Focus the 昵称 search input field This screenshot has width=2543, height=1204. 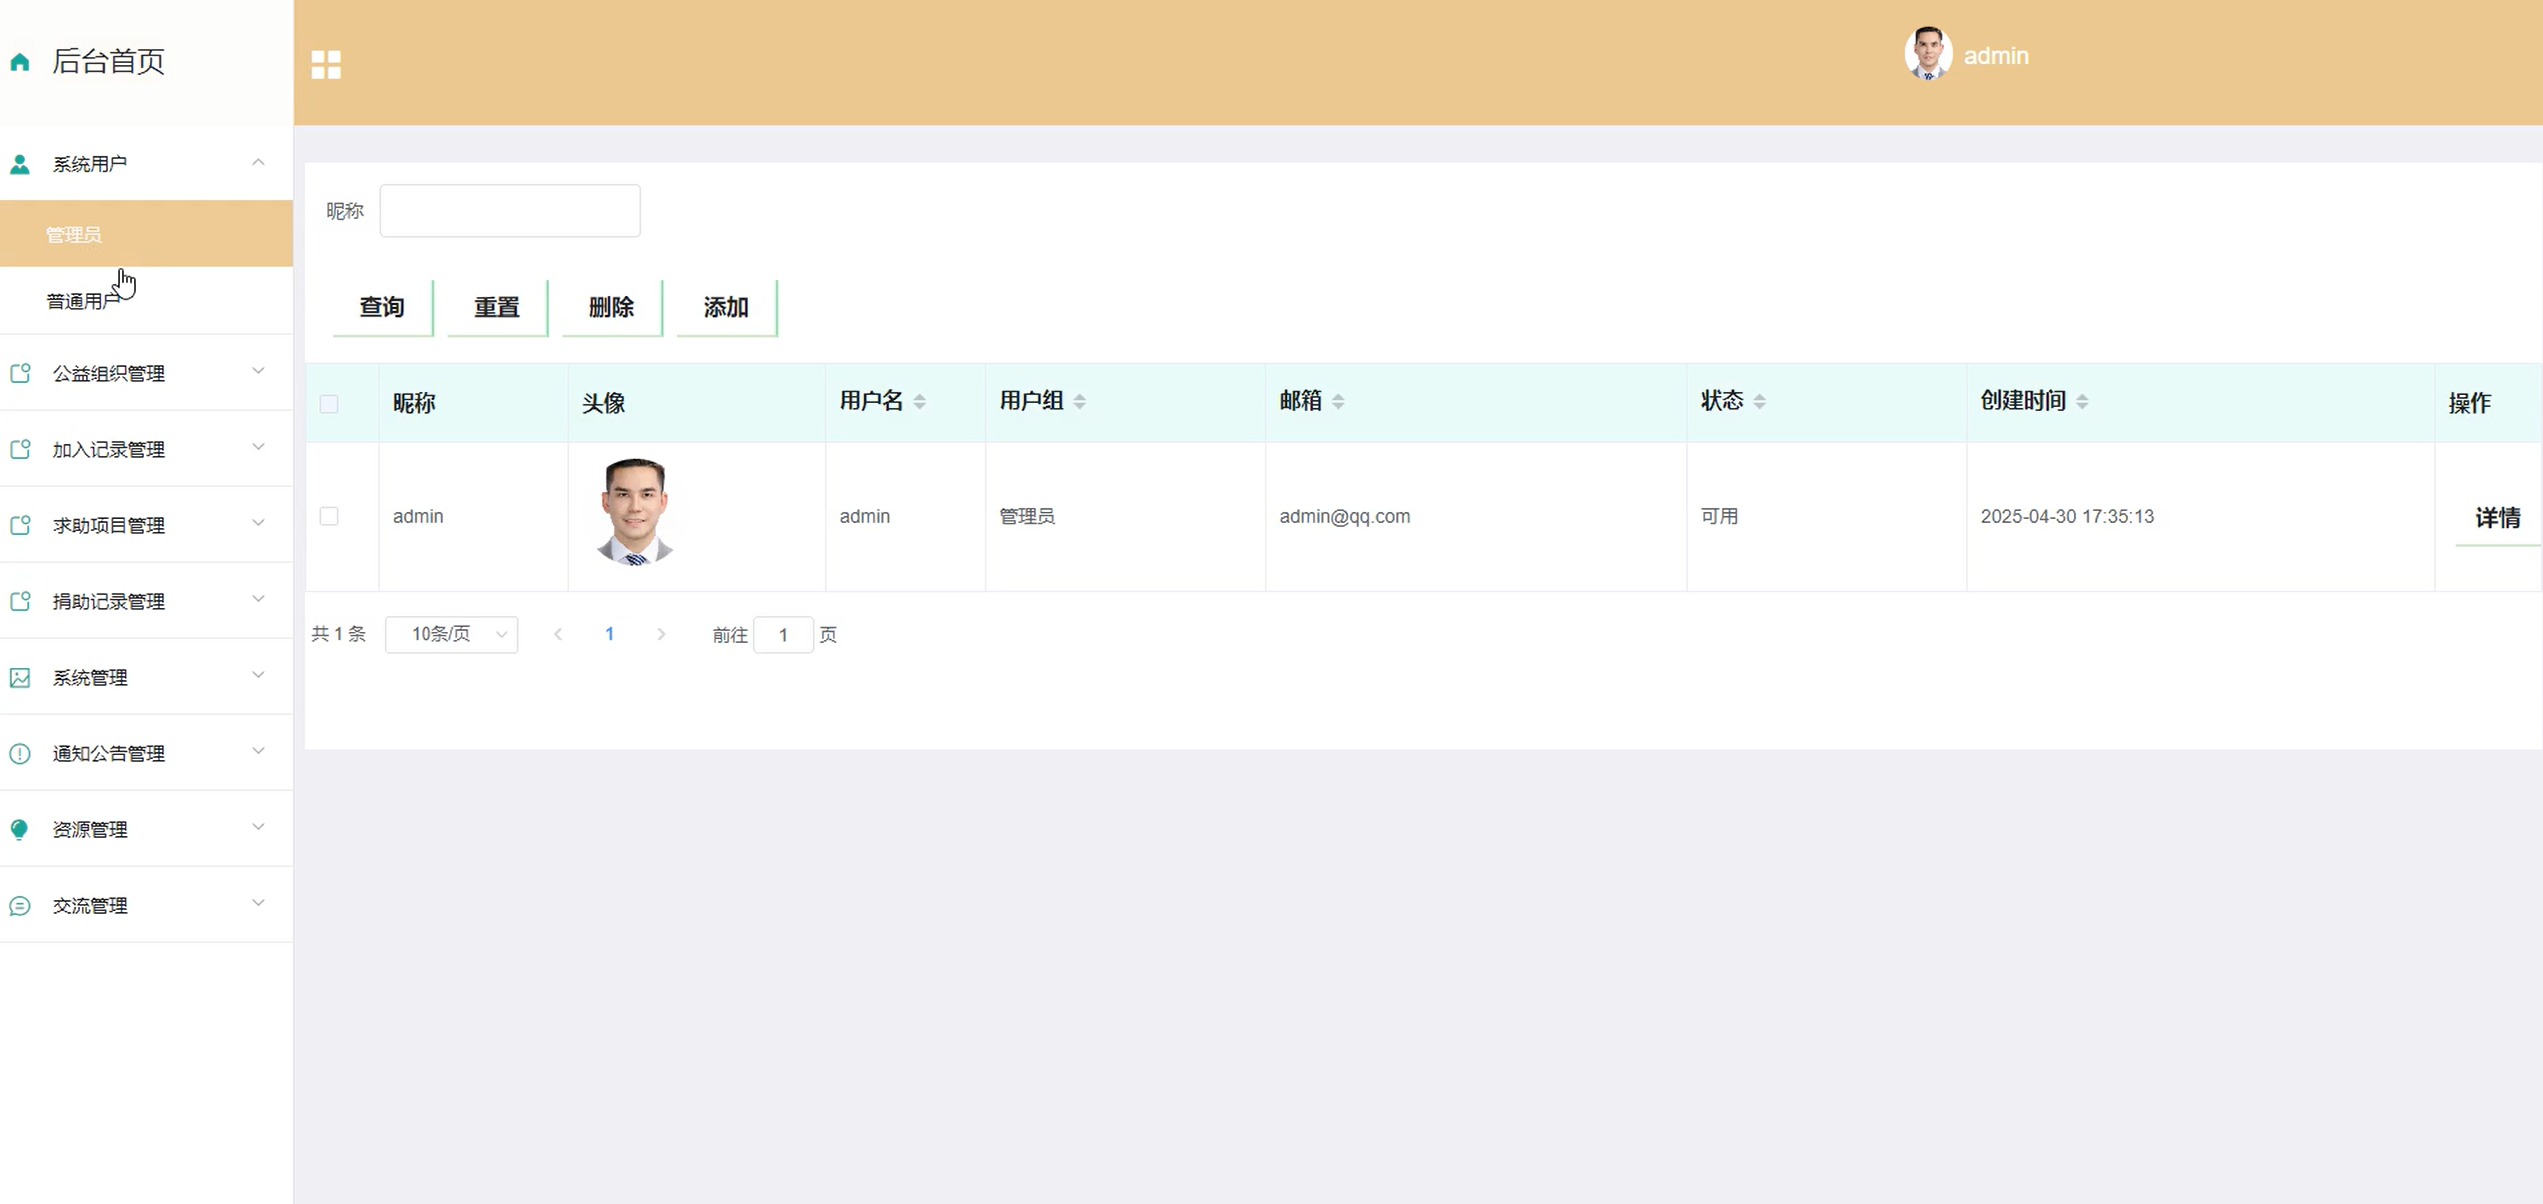point(509,211)
